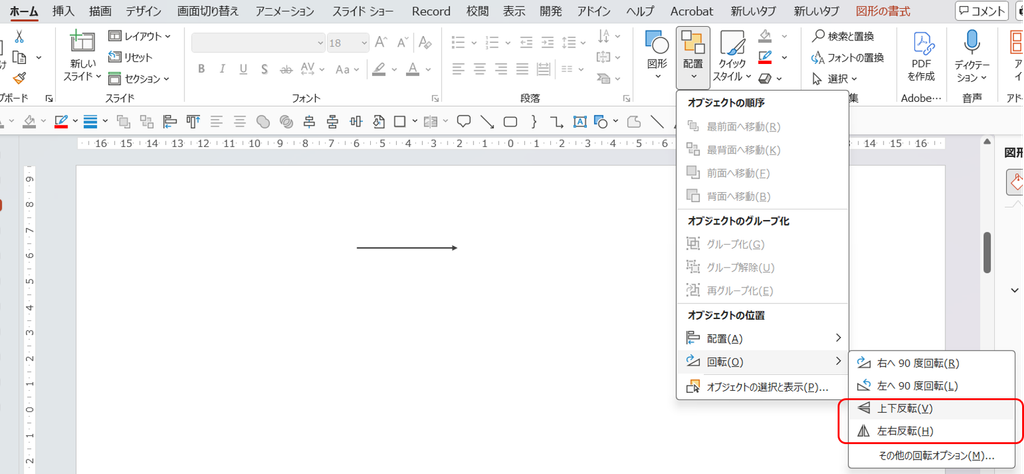Open the レイアウト layout dropdown

click(x=139, y=36)
